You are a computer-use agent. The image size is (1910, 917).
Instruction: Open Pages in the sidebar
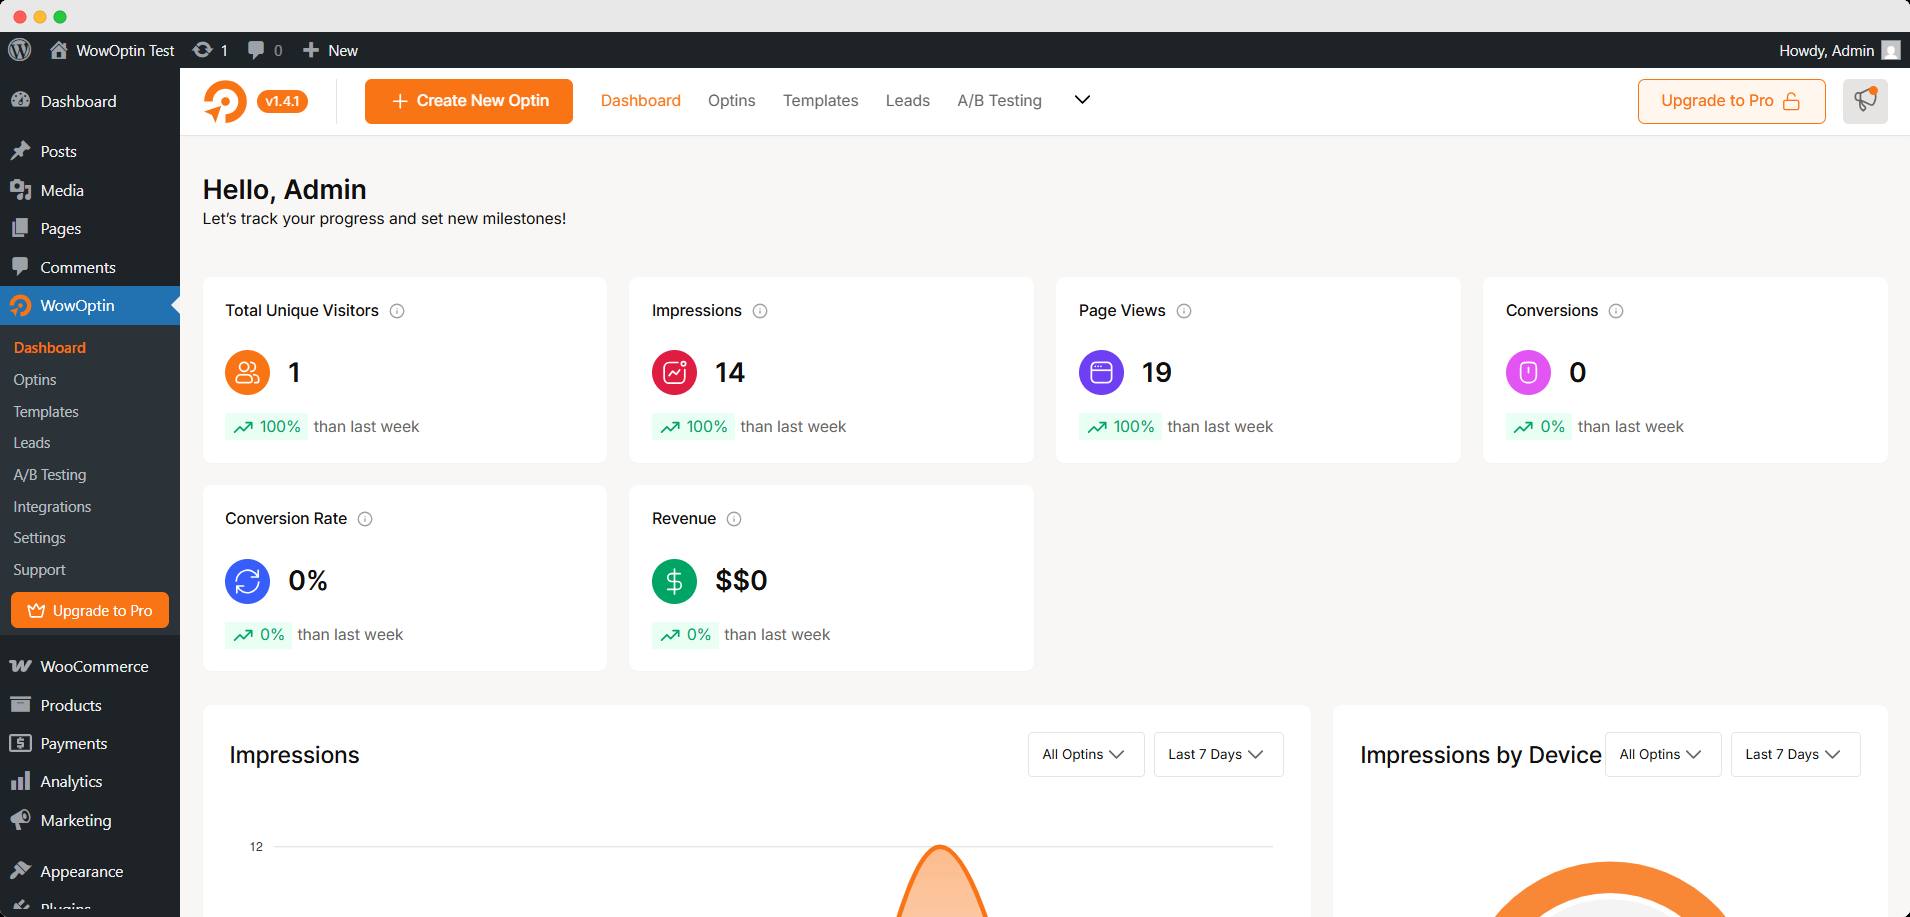click(90, 229)
